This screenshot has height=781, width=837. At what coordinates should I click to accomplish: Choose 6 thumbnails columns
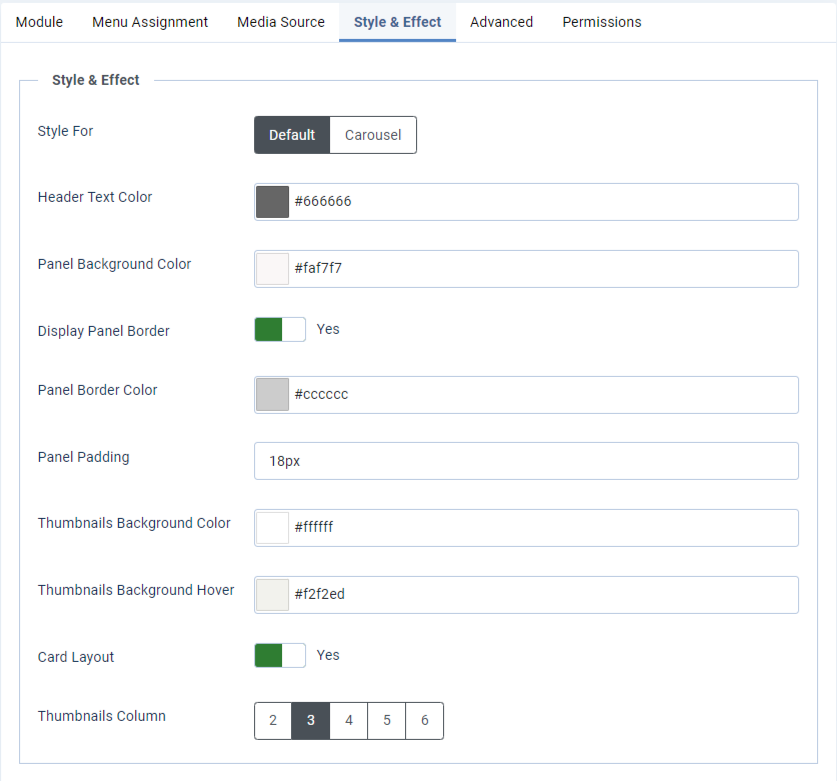click(x=425, y=721)
